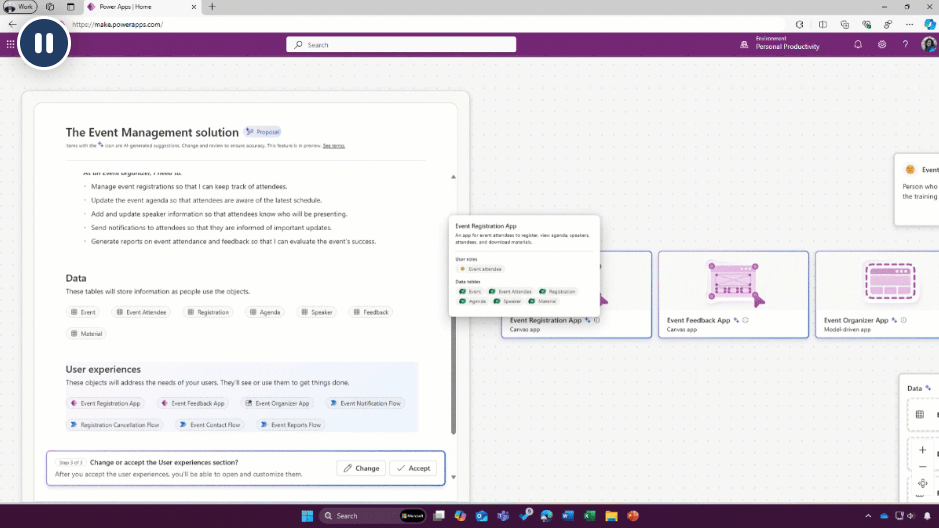
Task: Select the Event Organizer App chip
Action: pos(277,404)
